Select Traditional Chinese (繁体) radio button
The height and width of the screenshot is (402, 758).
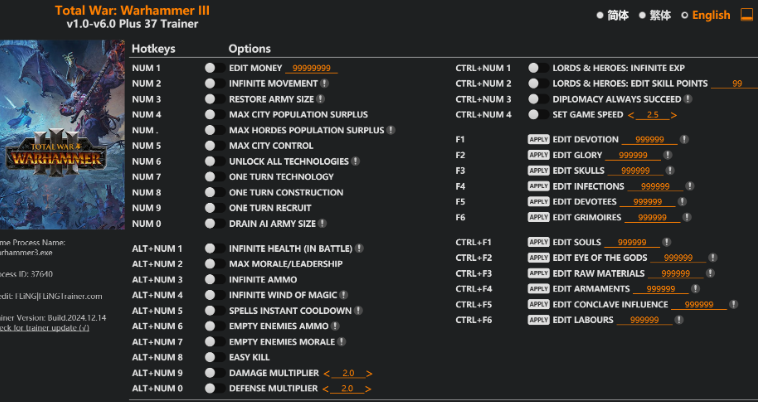pyautogui.click(x=642, y=15)
